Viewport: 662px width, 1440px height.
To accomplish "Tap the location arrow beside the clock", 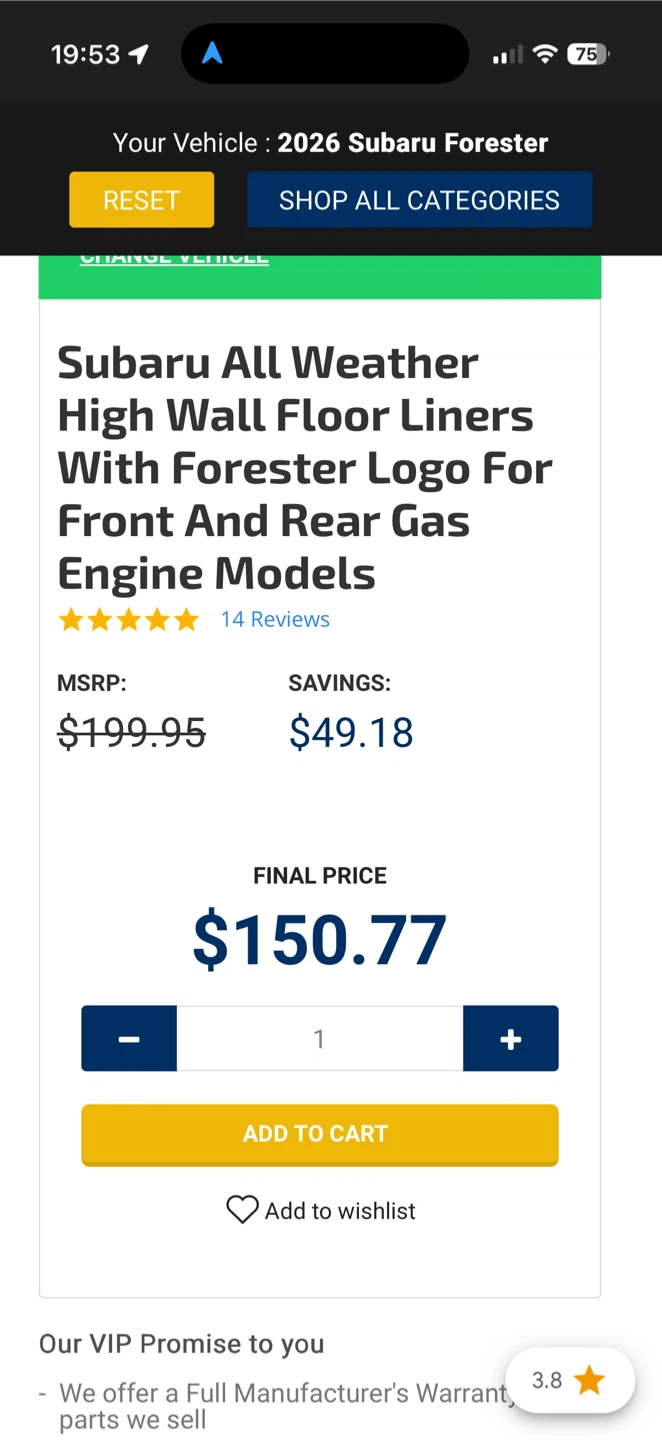I will (x=138, y=54).
